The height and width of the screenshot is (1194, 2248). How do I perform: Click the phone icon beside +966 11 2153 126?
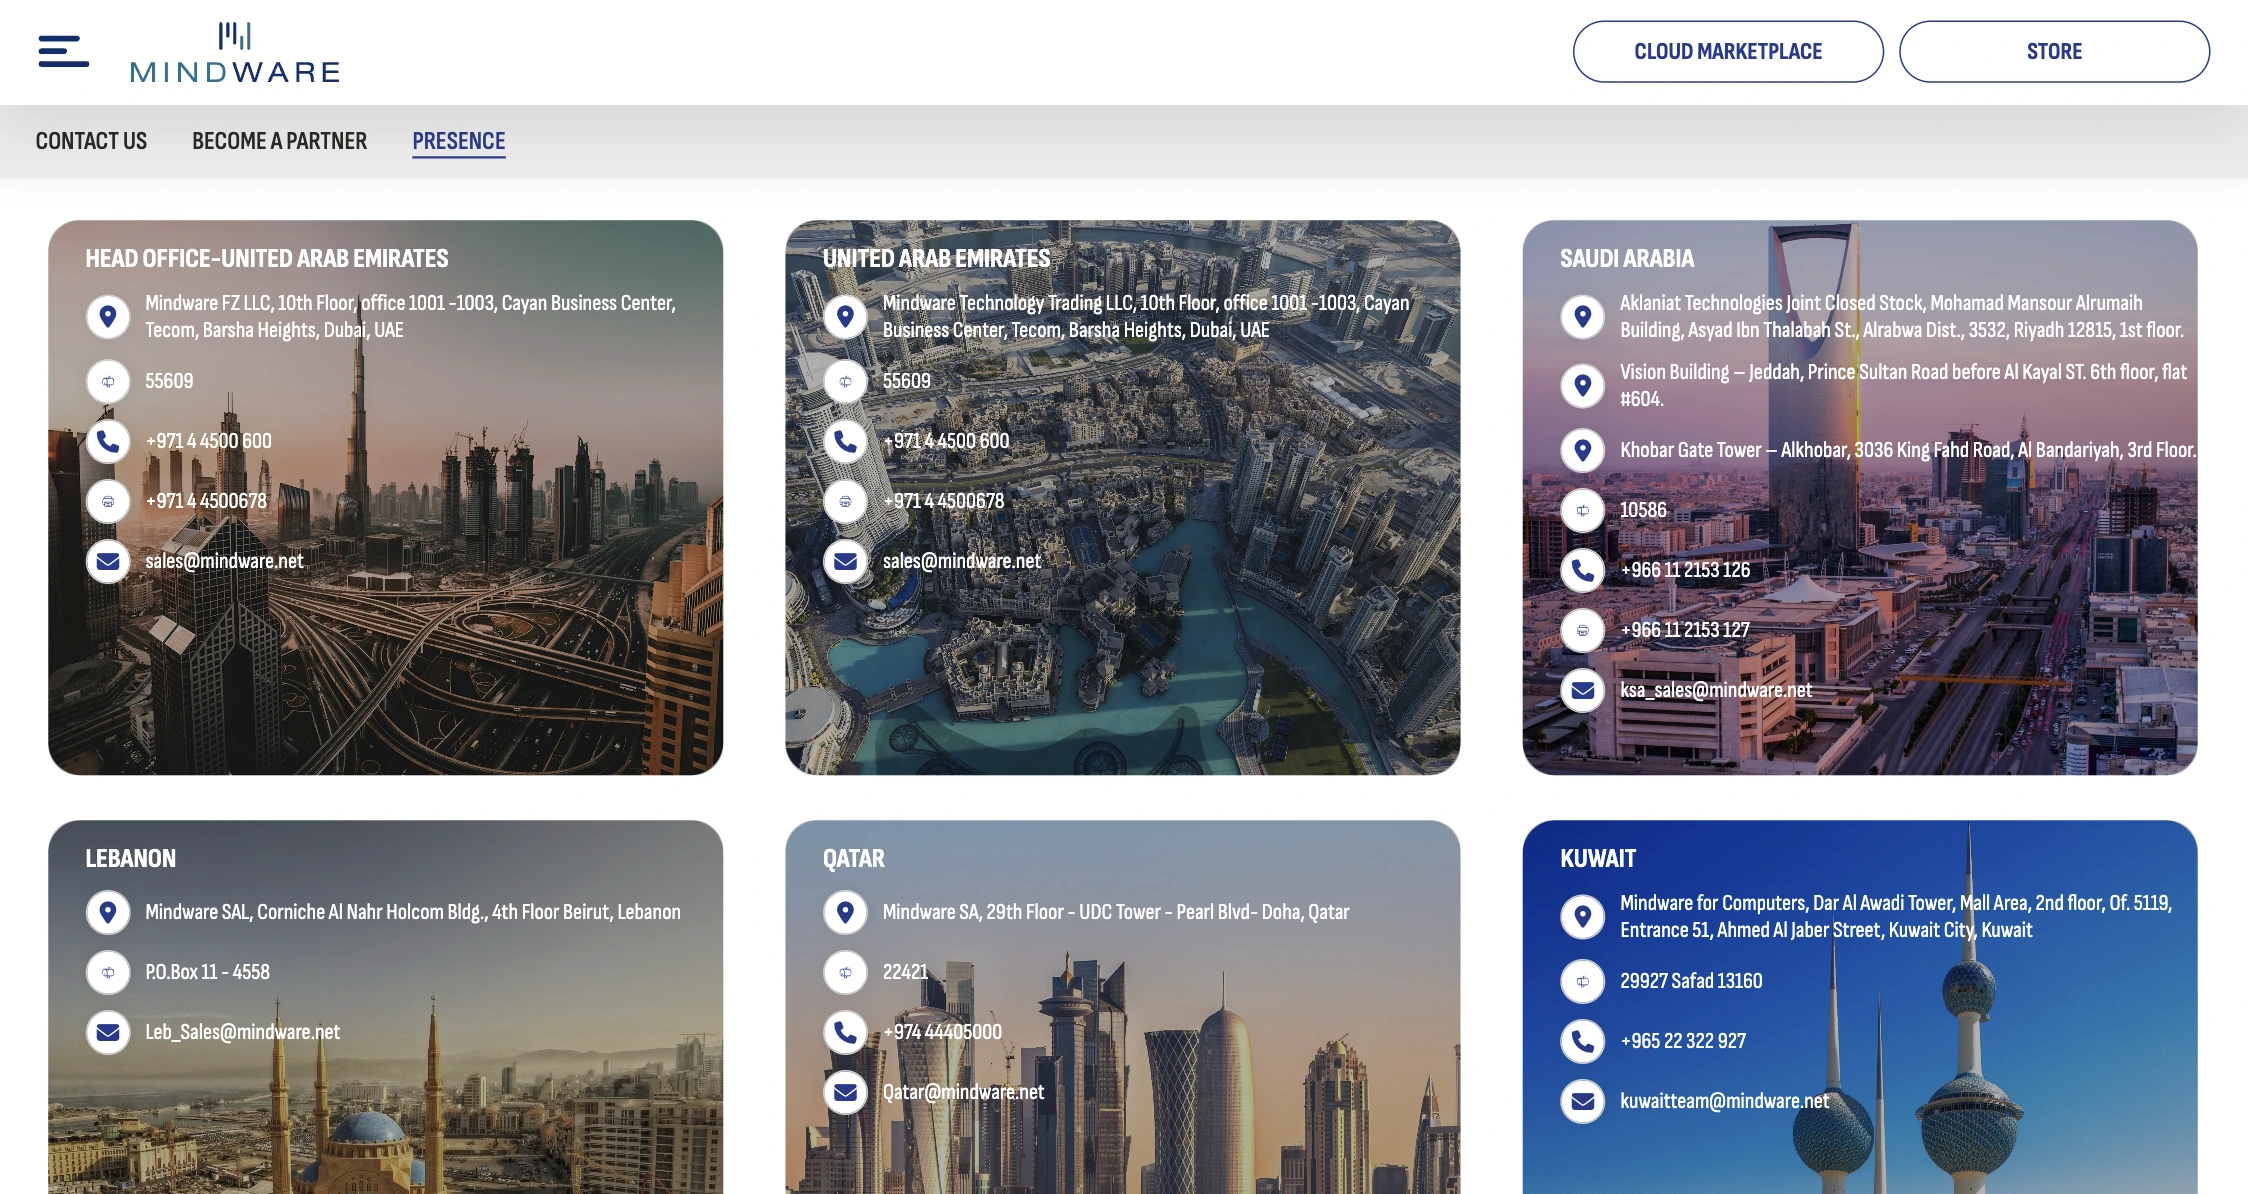pos(1583,570)
